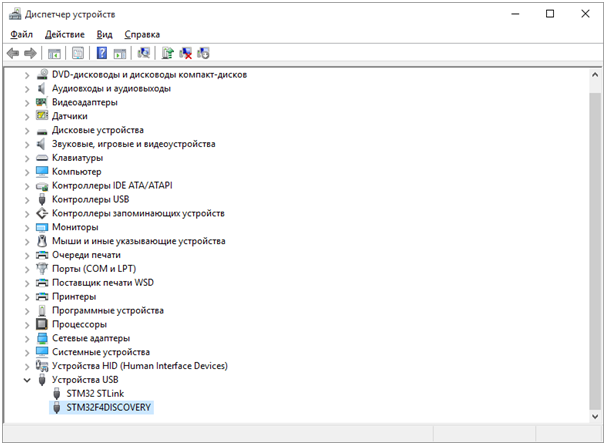Expand the DVD-дисководы category

point(27,75)
